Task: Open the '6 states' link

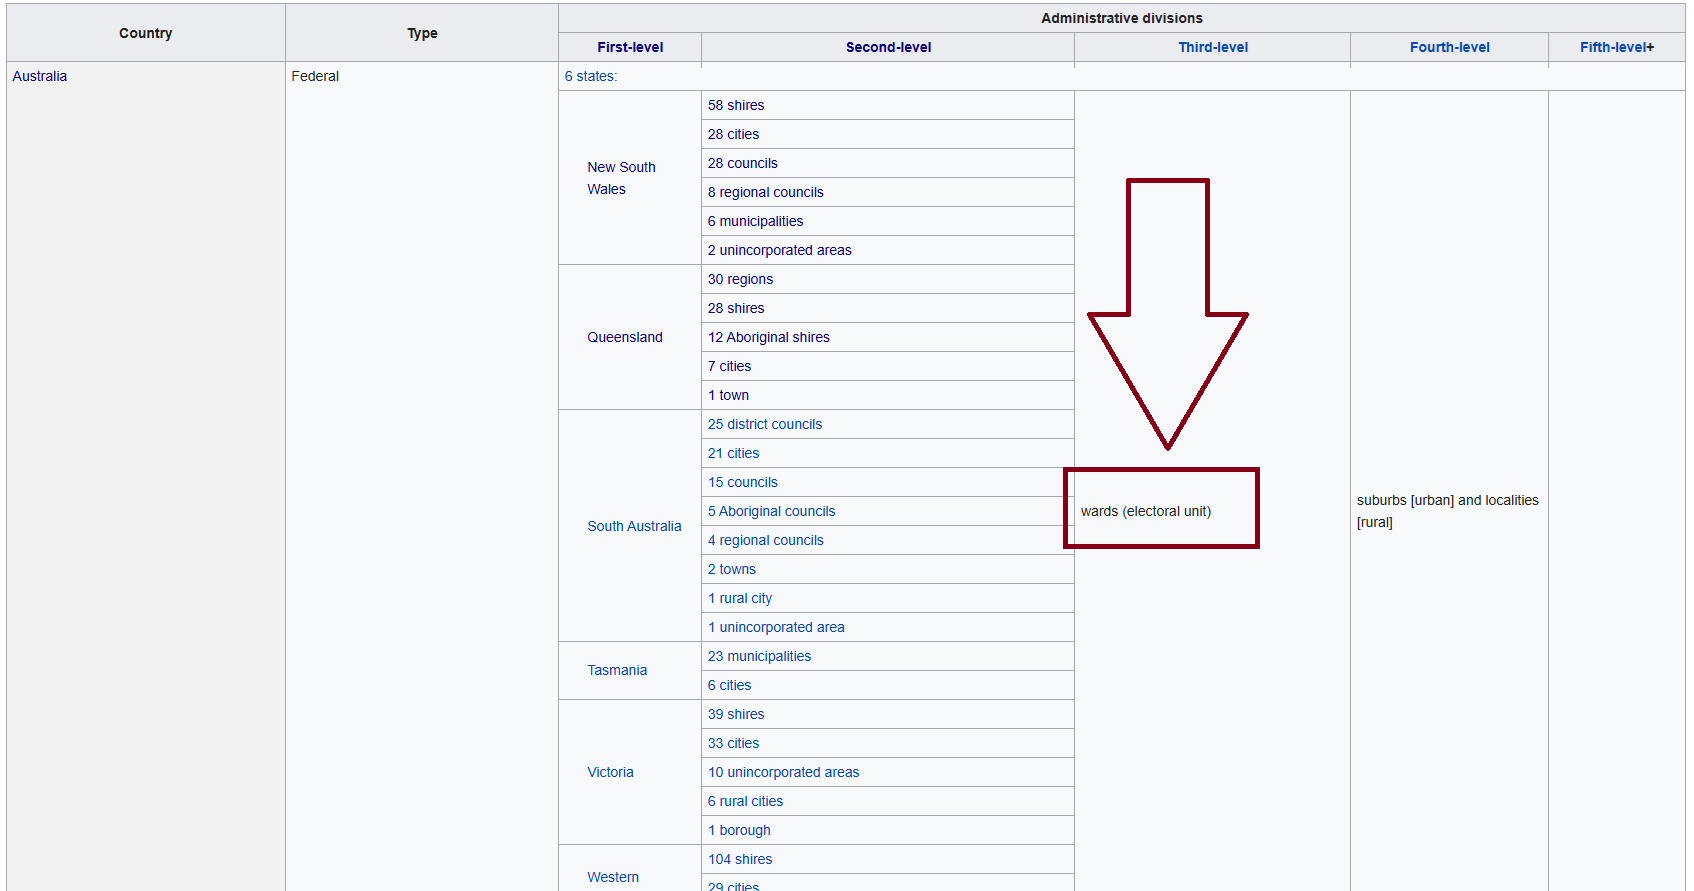Action: (590, 76)
